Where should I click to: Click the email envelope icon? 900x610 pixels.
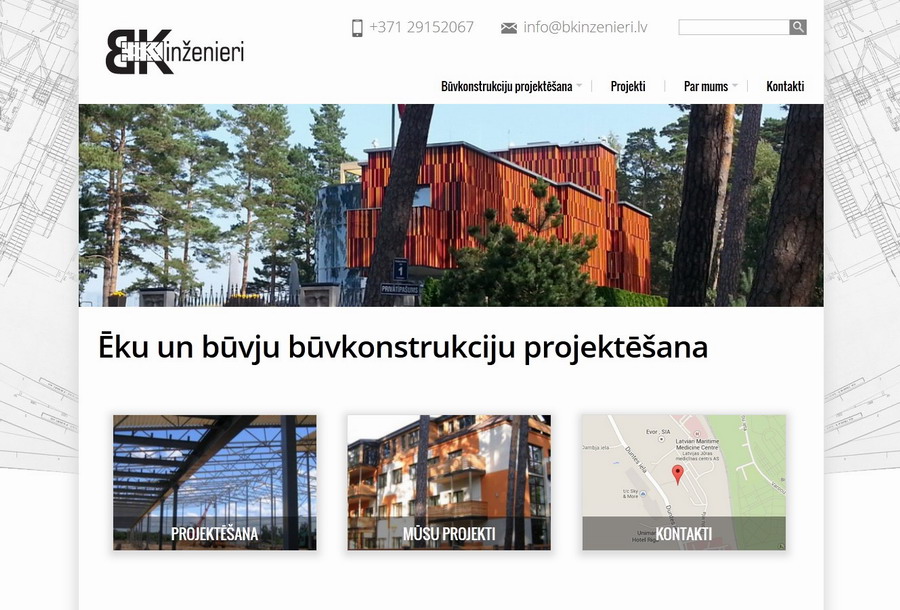(509, 28)
